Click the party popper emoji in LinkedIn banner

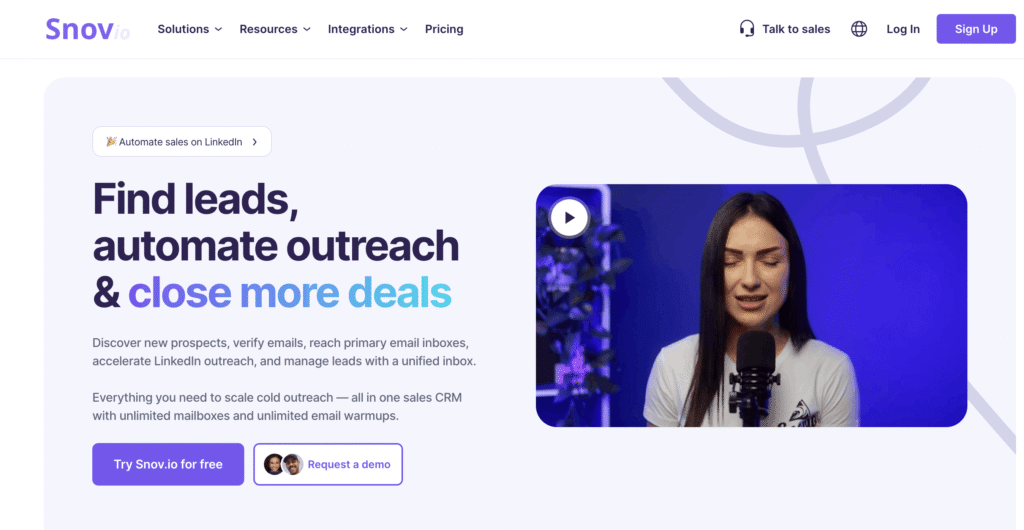coord(111,142)
